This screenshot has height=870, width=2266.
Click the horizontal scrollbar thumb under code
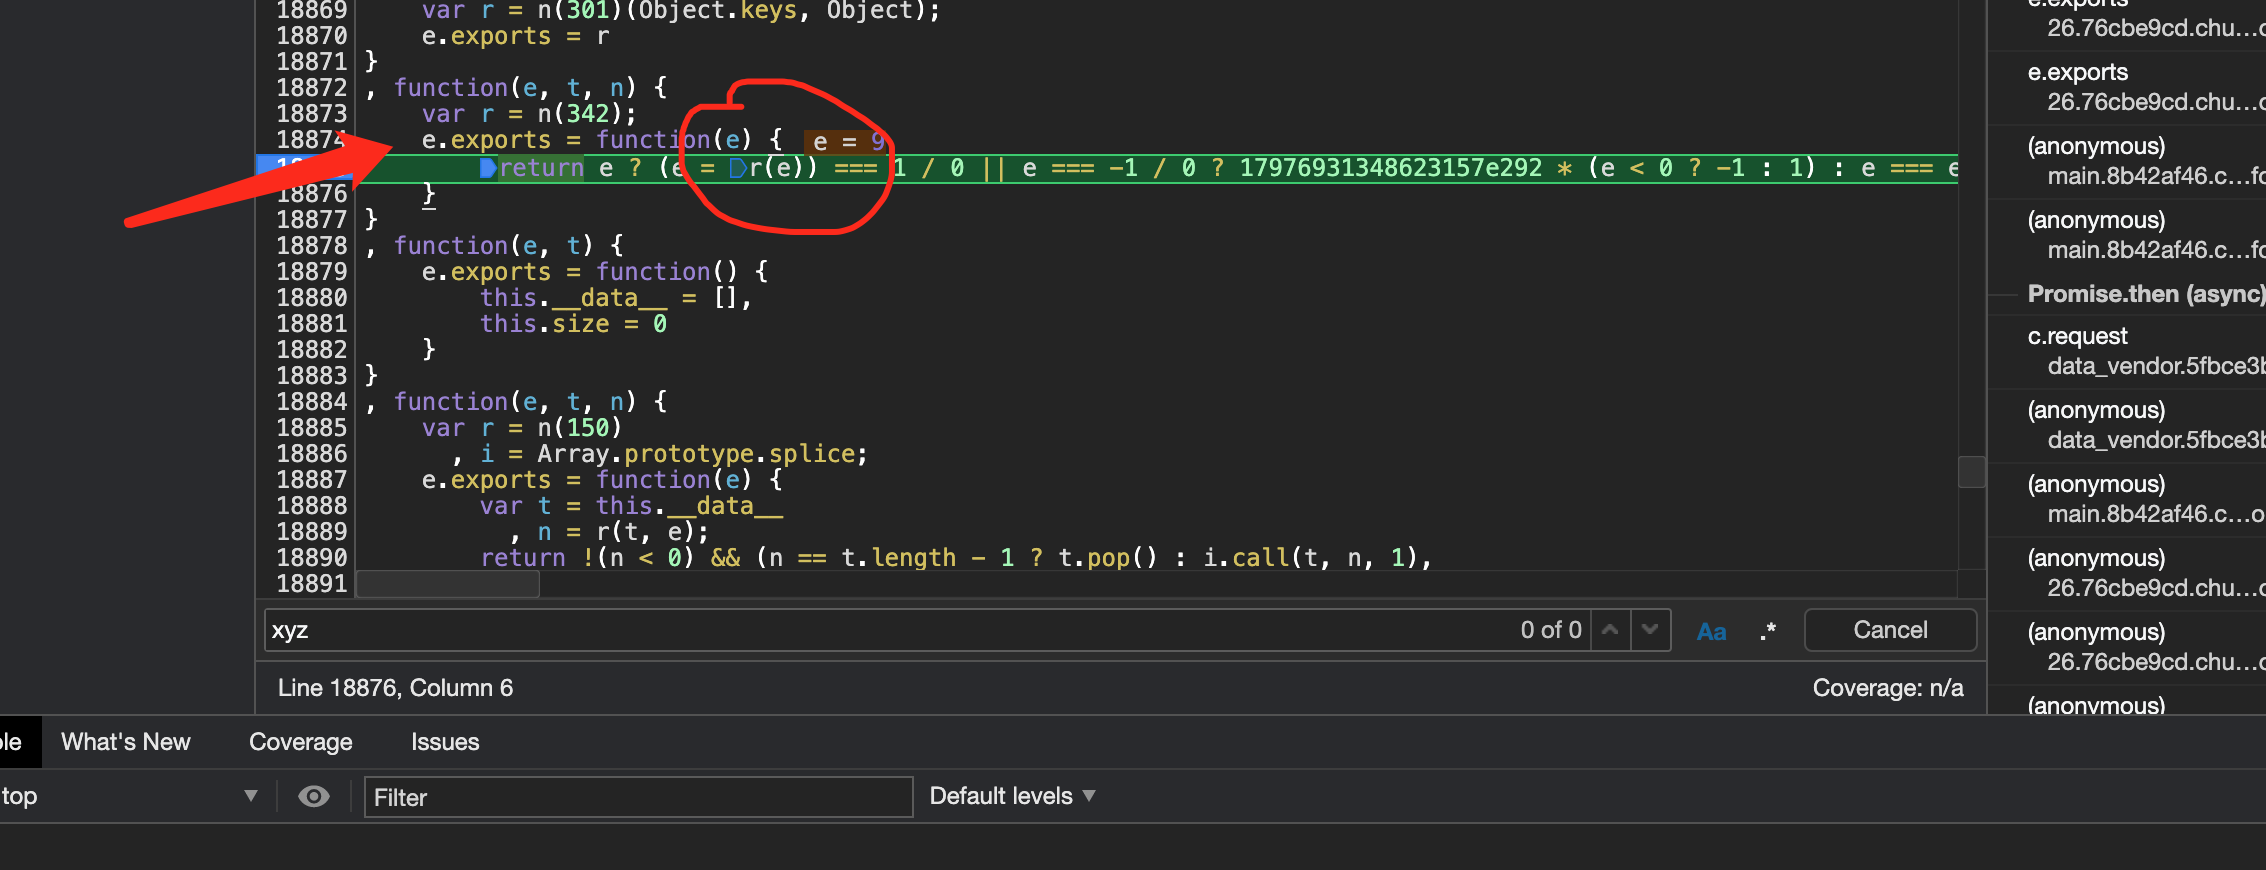click(x=448, y=584)
